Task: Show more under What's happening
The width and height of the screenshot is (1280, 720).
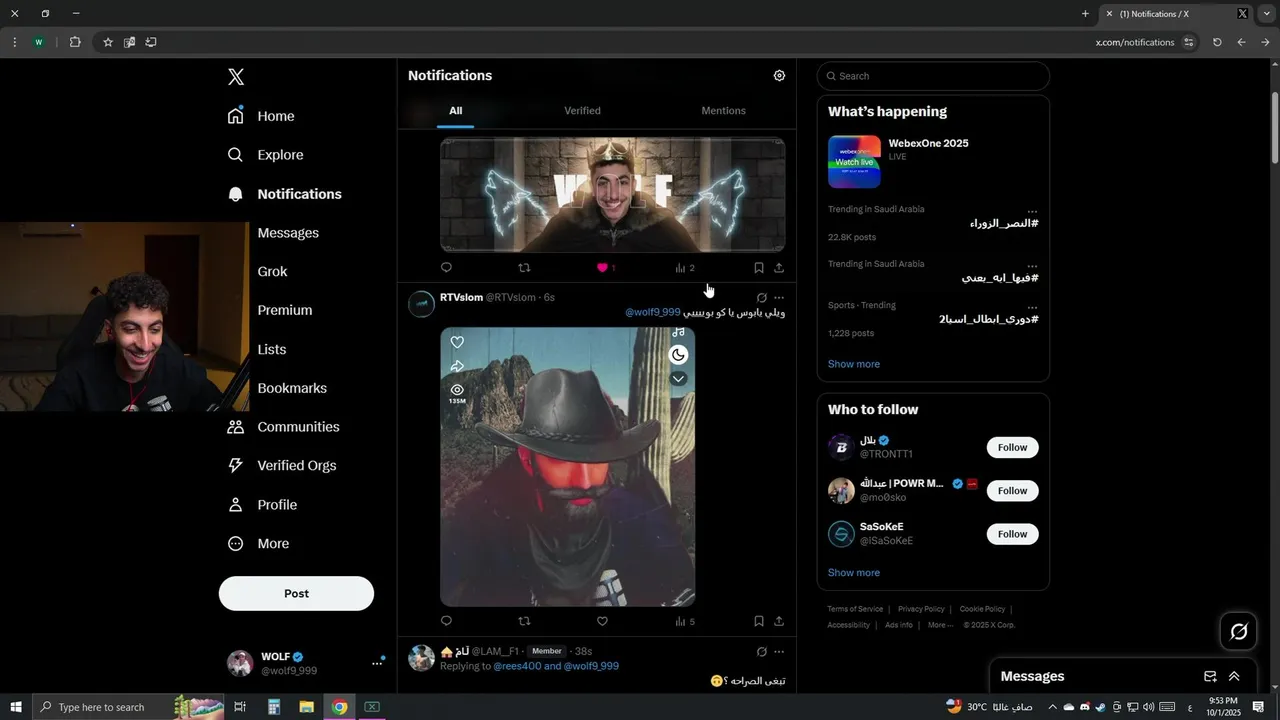Action: (854, 364)
